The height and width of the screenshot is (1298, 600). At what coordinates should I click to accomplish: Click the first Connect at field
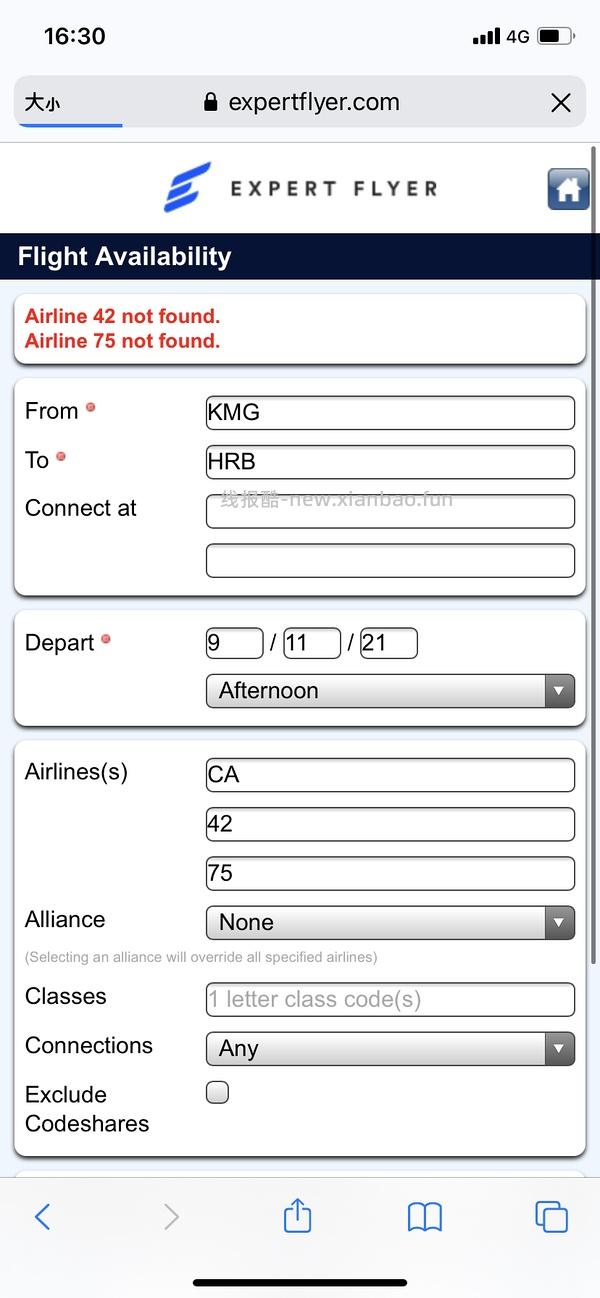[390, 511]
